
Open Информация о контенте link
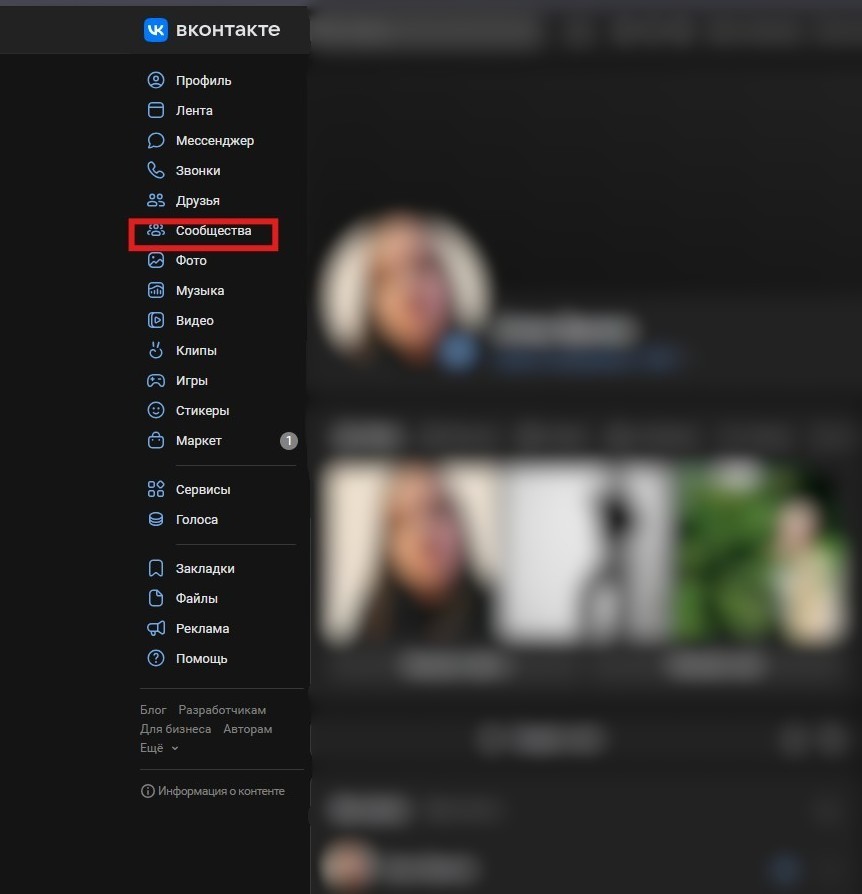221,791
